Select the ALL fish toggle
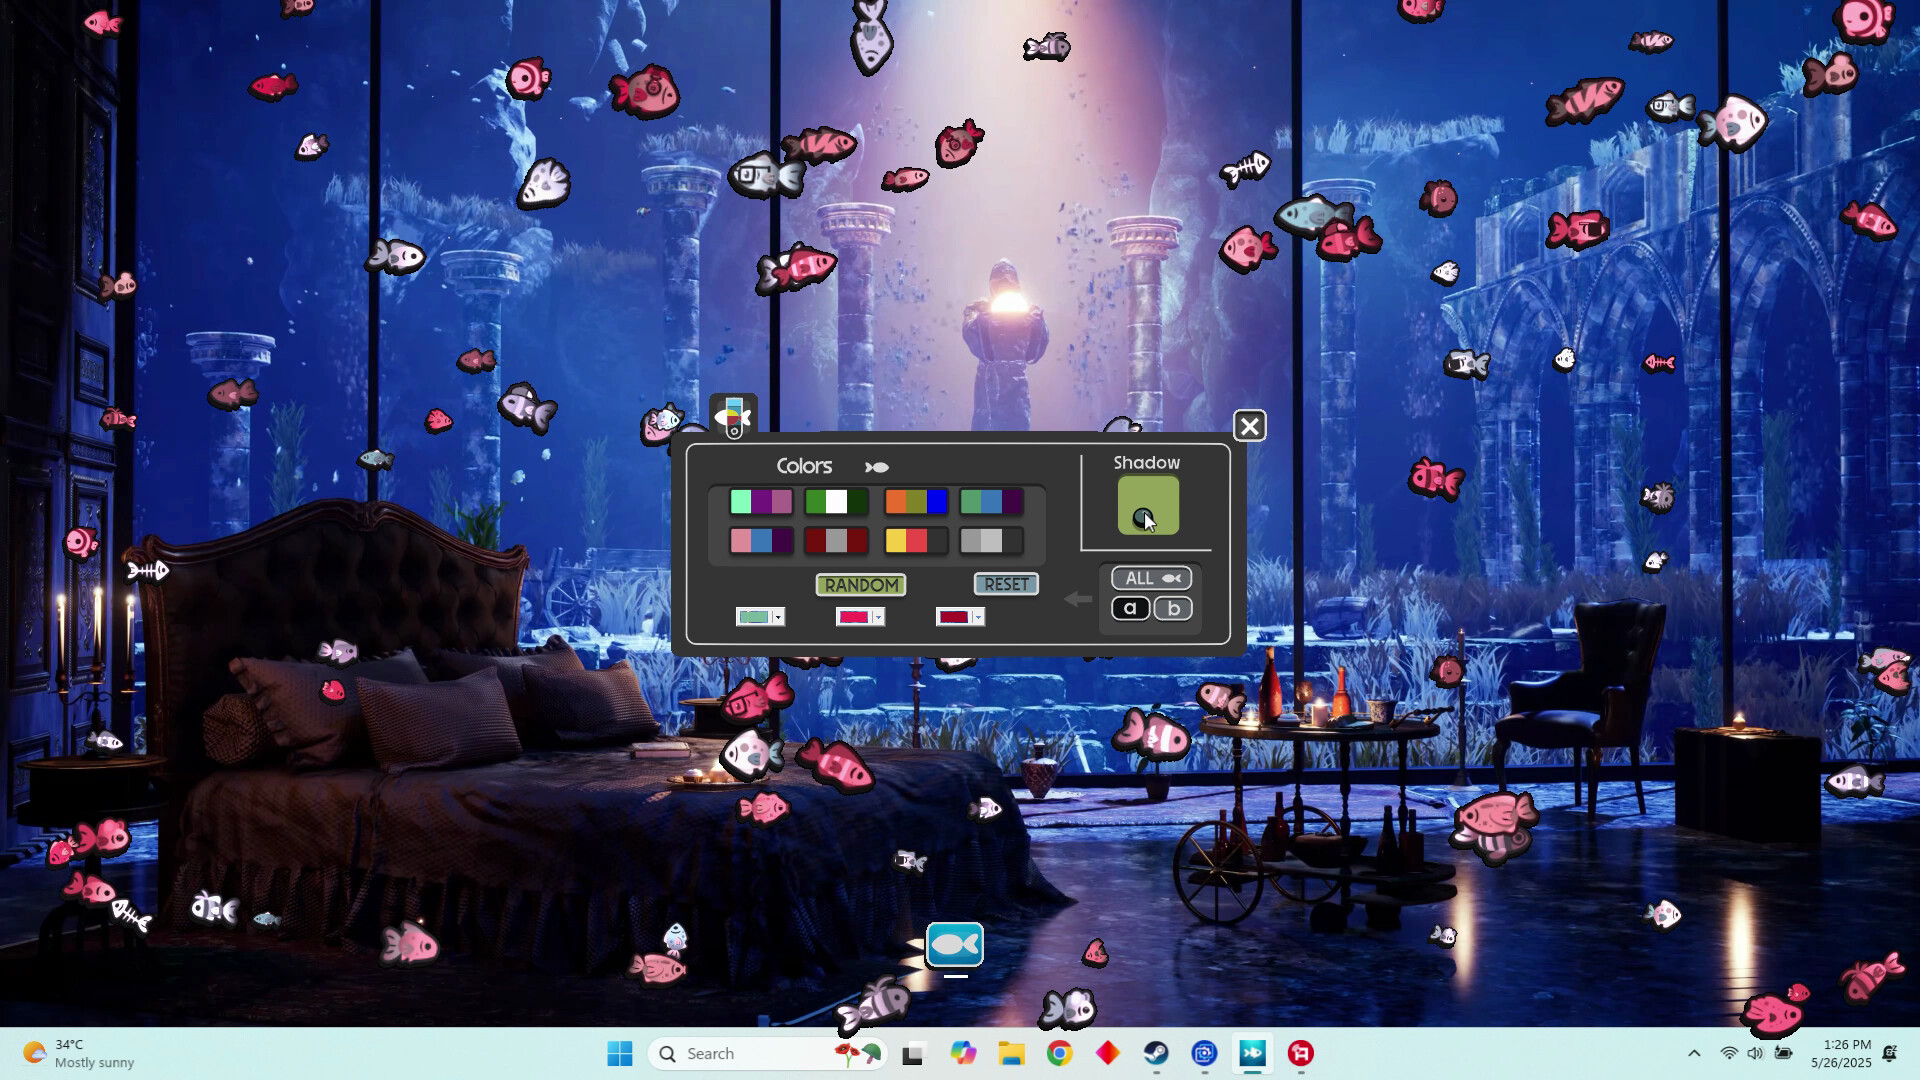Screen dimensions: 1920x1080 1151,578
